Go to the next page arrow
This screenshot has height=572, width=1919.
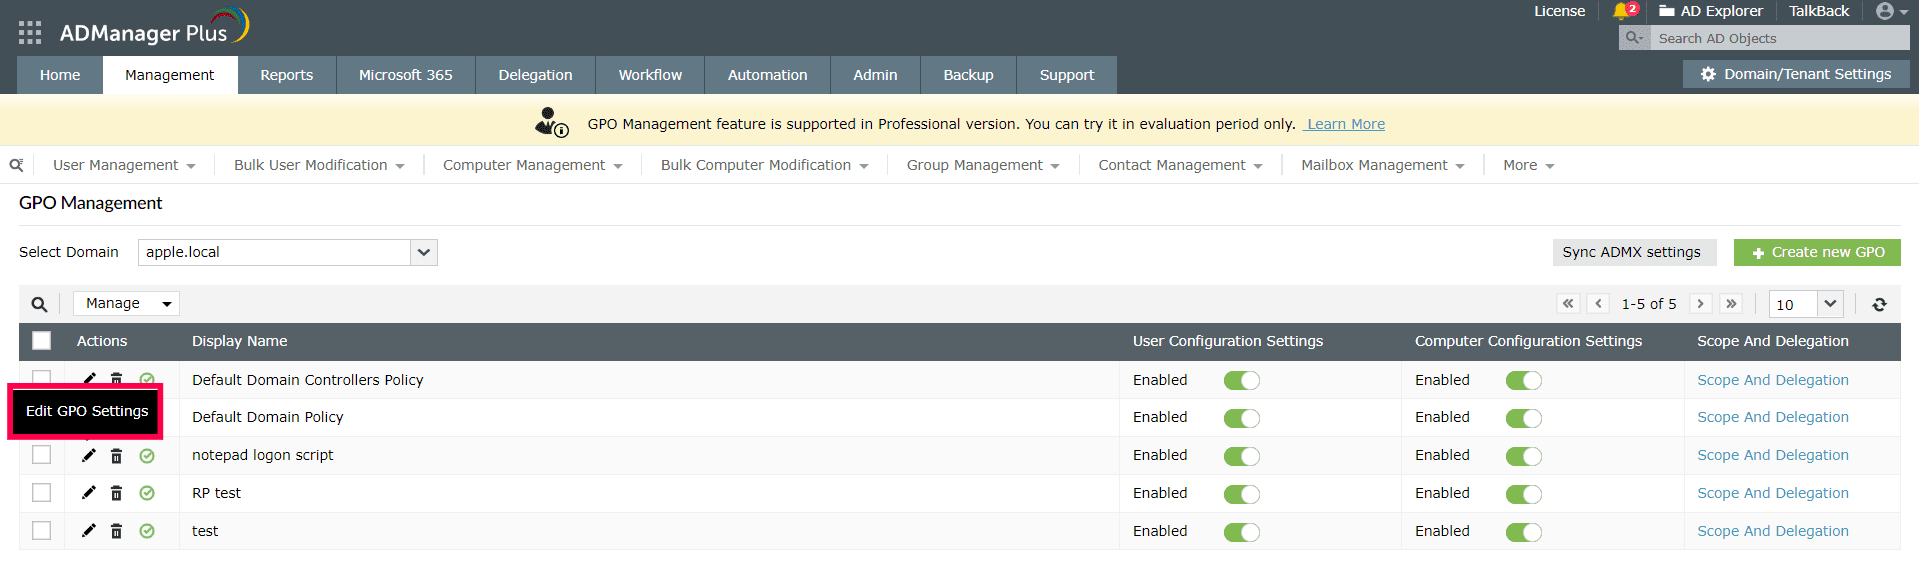click(1700, 304)
